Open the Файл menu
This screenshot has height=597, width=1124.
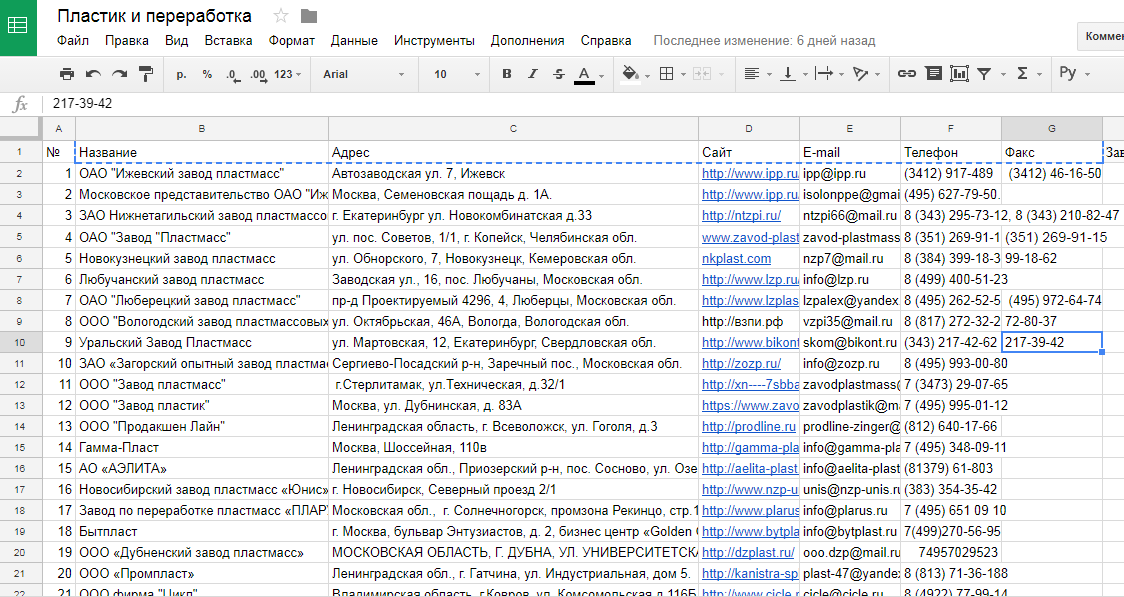(x=73, y=41)
